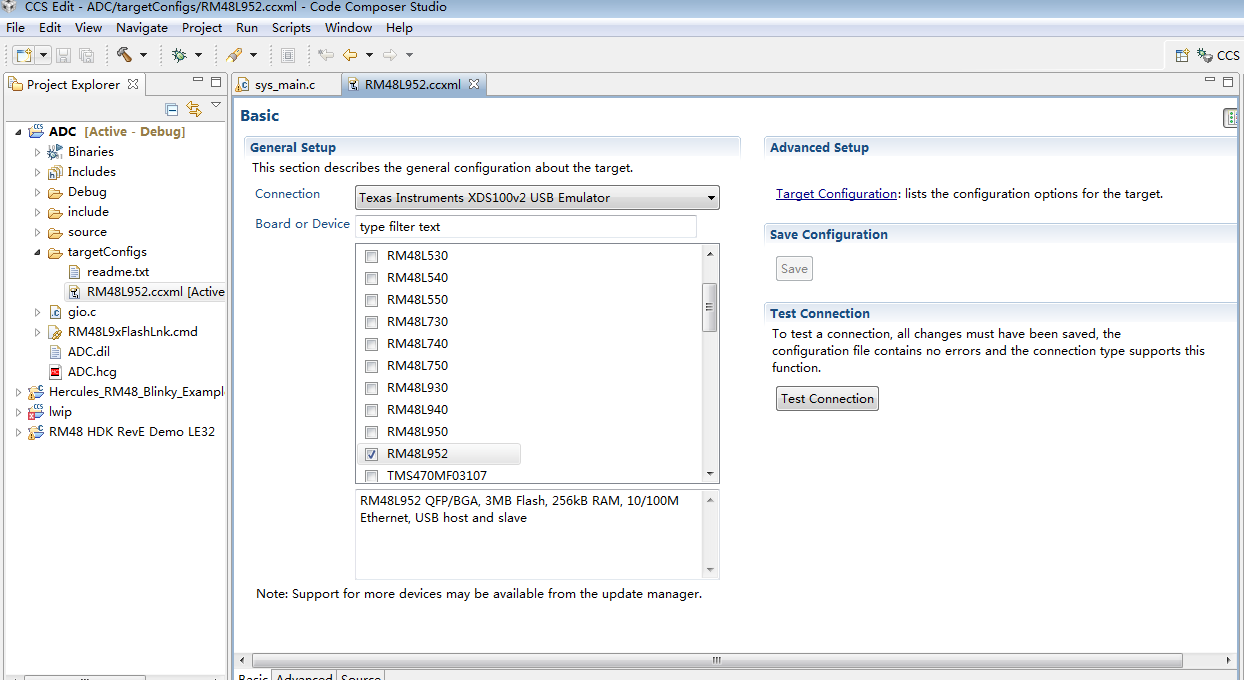This screenshot has width=1244, height=680.
Task: Open the Target Configuration link
Action: (836, 194)
